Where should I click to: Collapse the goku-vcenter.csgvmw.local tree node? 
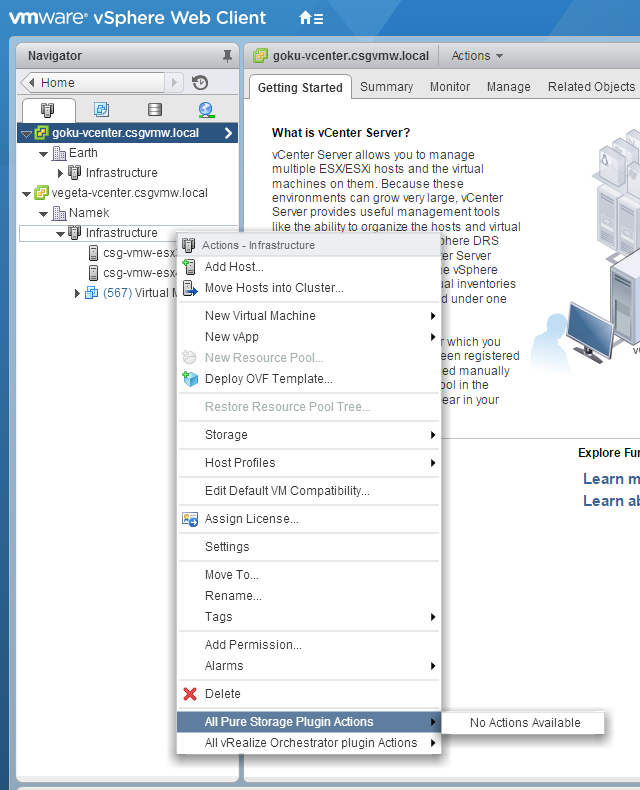26,134
